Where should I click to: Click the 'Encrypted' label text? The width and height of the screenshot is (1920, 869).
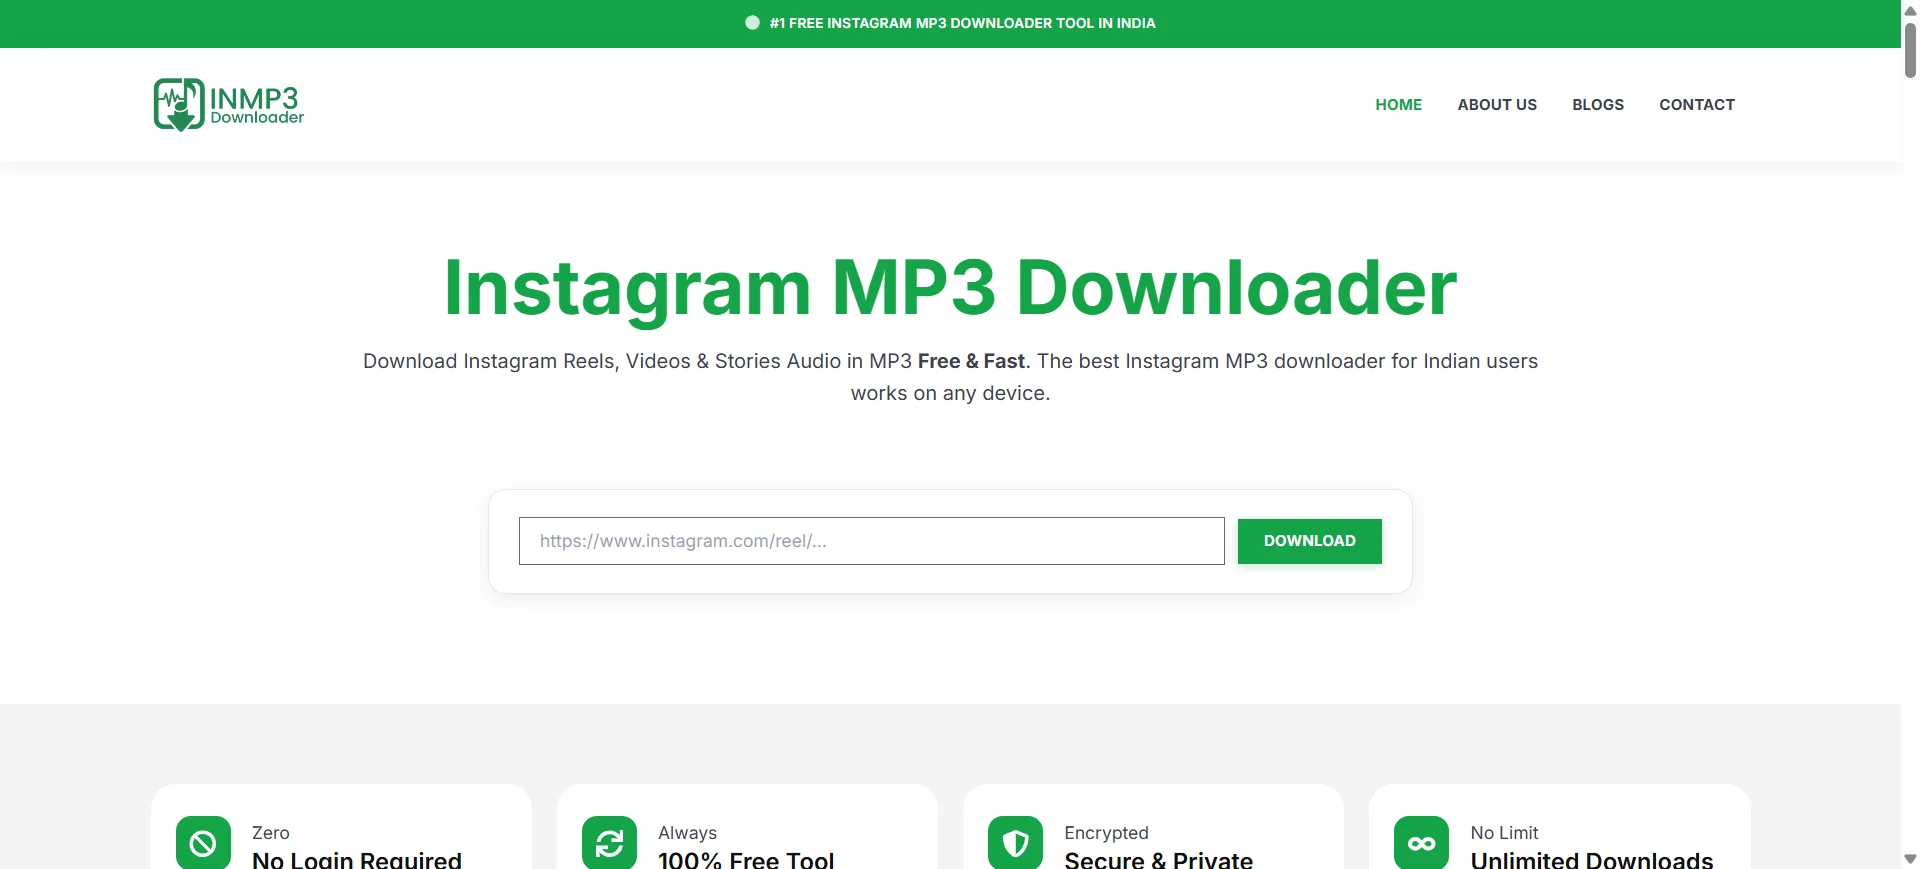[x=1107, y=833]
